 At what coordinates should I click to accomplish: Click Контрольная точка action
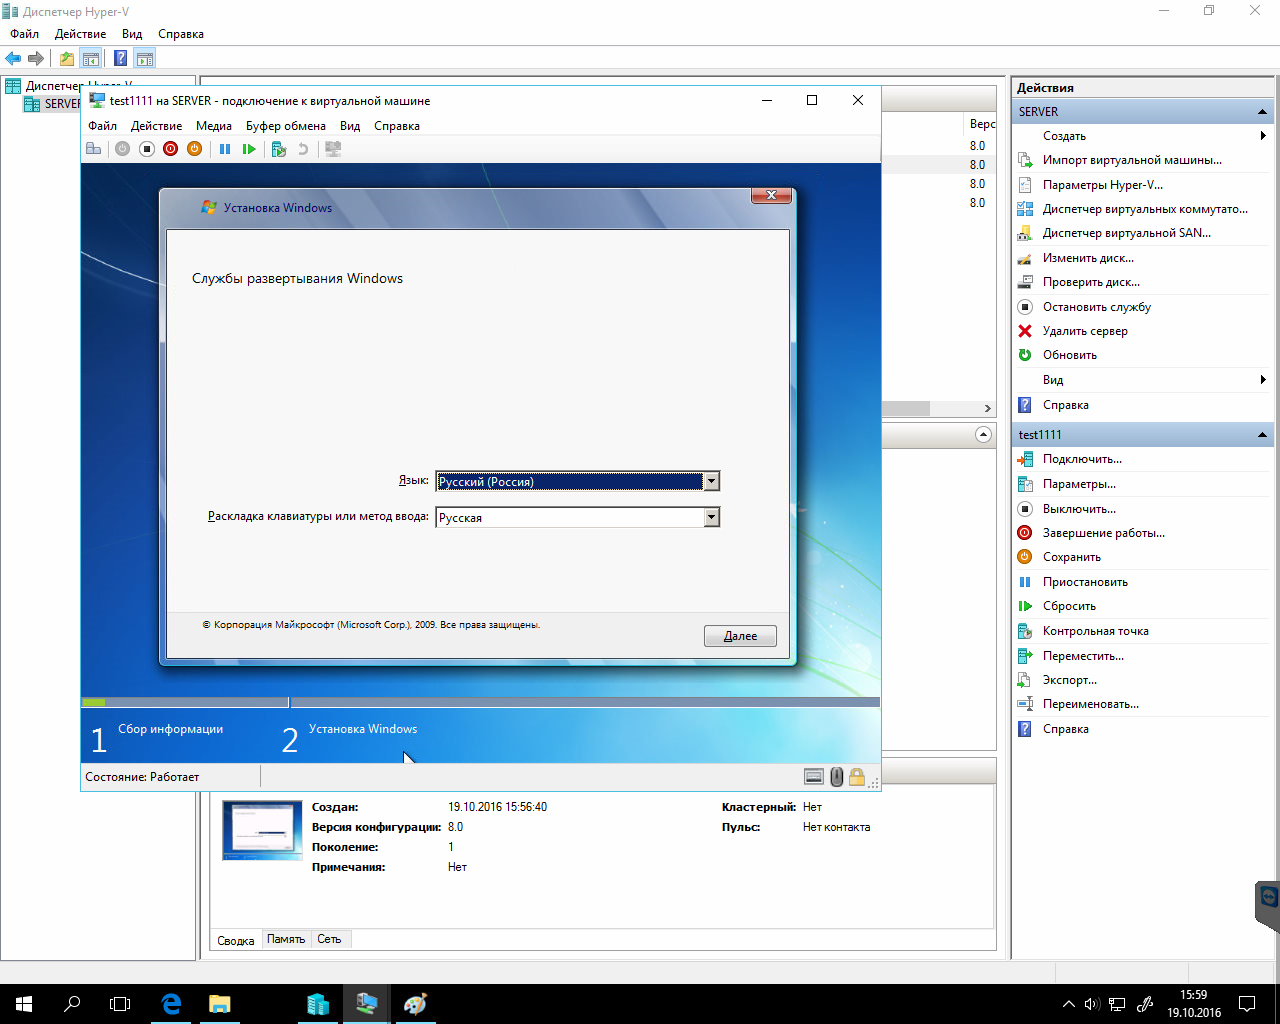point(1095,631)
